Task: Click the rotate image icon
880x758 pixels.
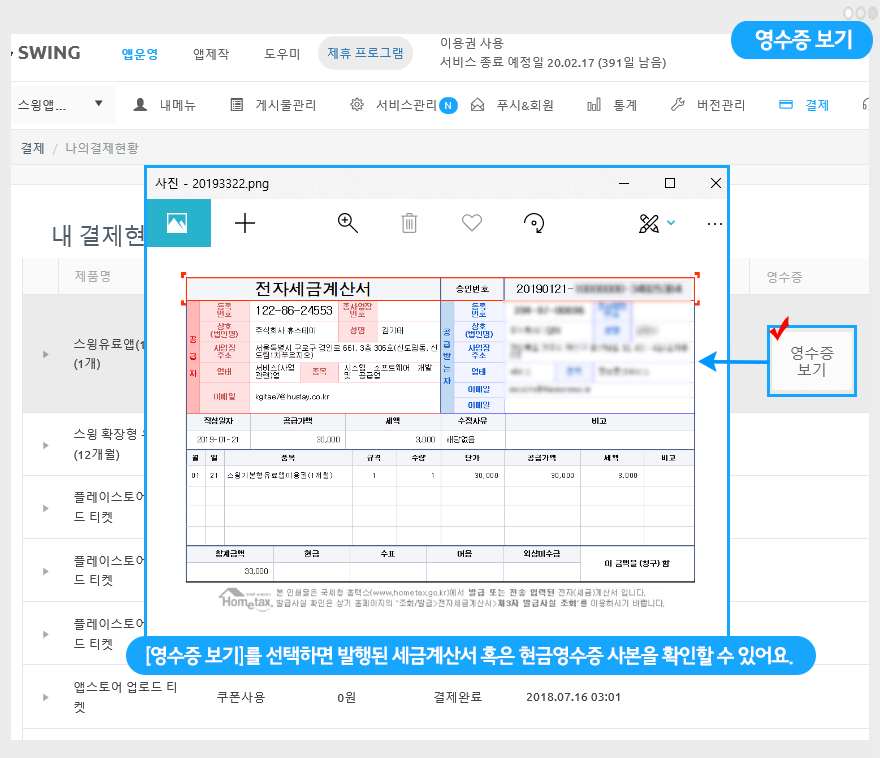Action: click(x=535, y=223)
